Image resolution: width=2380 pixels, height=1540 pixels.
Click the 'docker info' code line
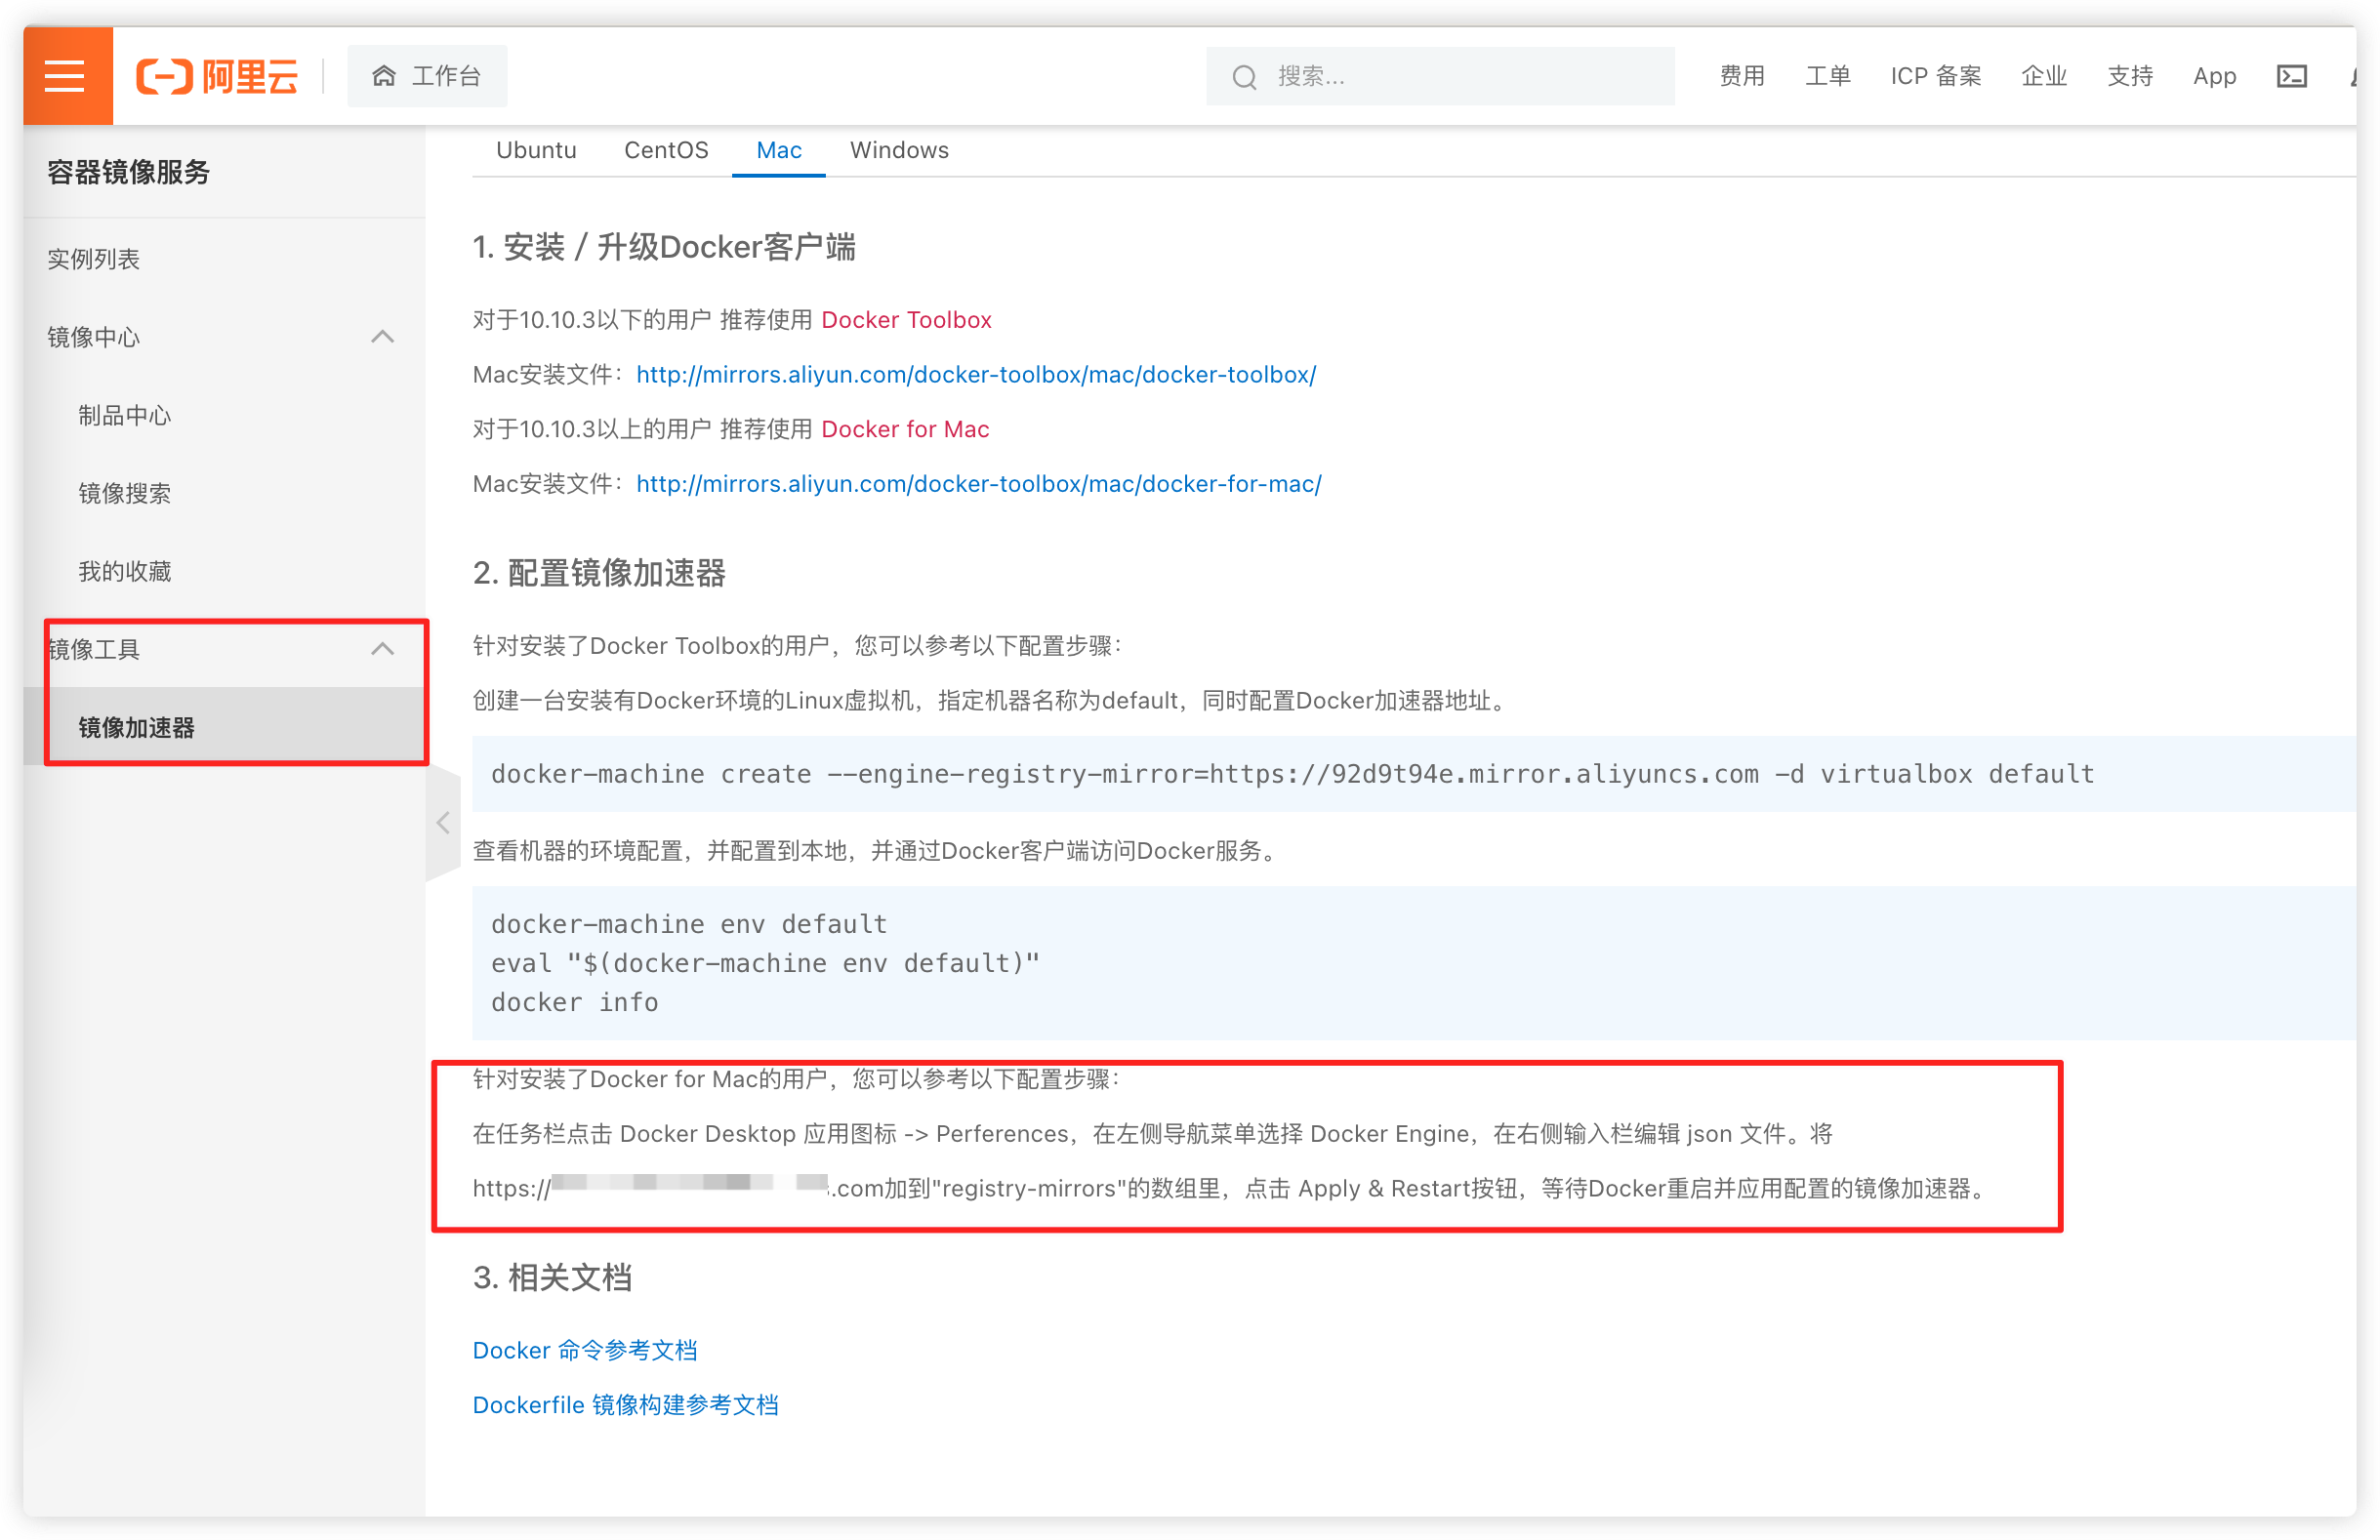[575, 1002]
